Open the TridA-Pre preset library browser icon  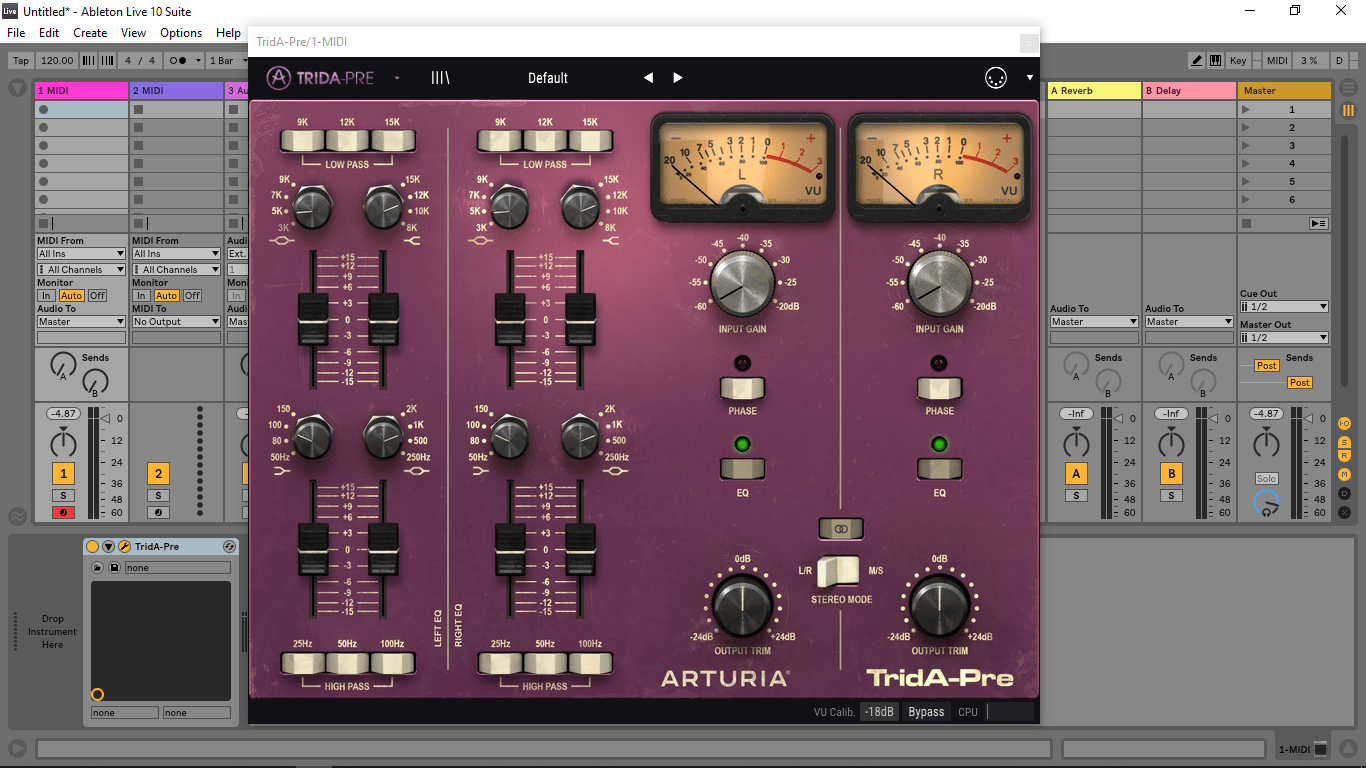440,78
